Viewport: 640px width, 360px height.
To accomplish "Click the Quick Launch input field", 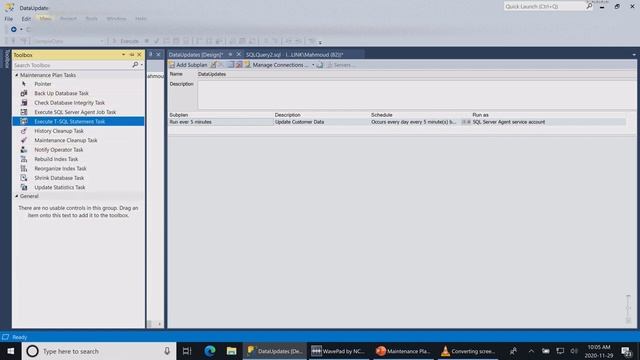I will tap(544, 6).
